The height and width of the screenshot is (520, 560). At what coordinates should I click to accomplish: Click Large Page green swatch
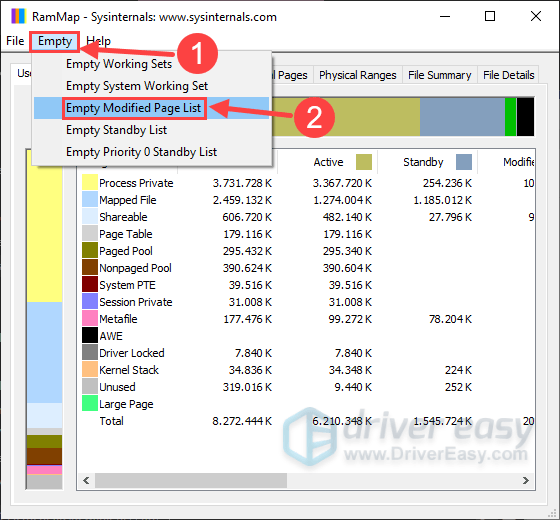[x=90, y=404]
